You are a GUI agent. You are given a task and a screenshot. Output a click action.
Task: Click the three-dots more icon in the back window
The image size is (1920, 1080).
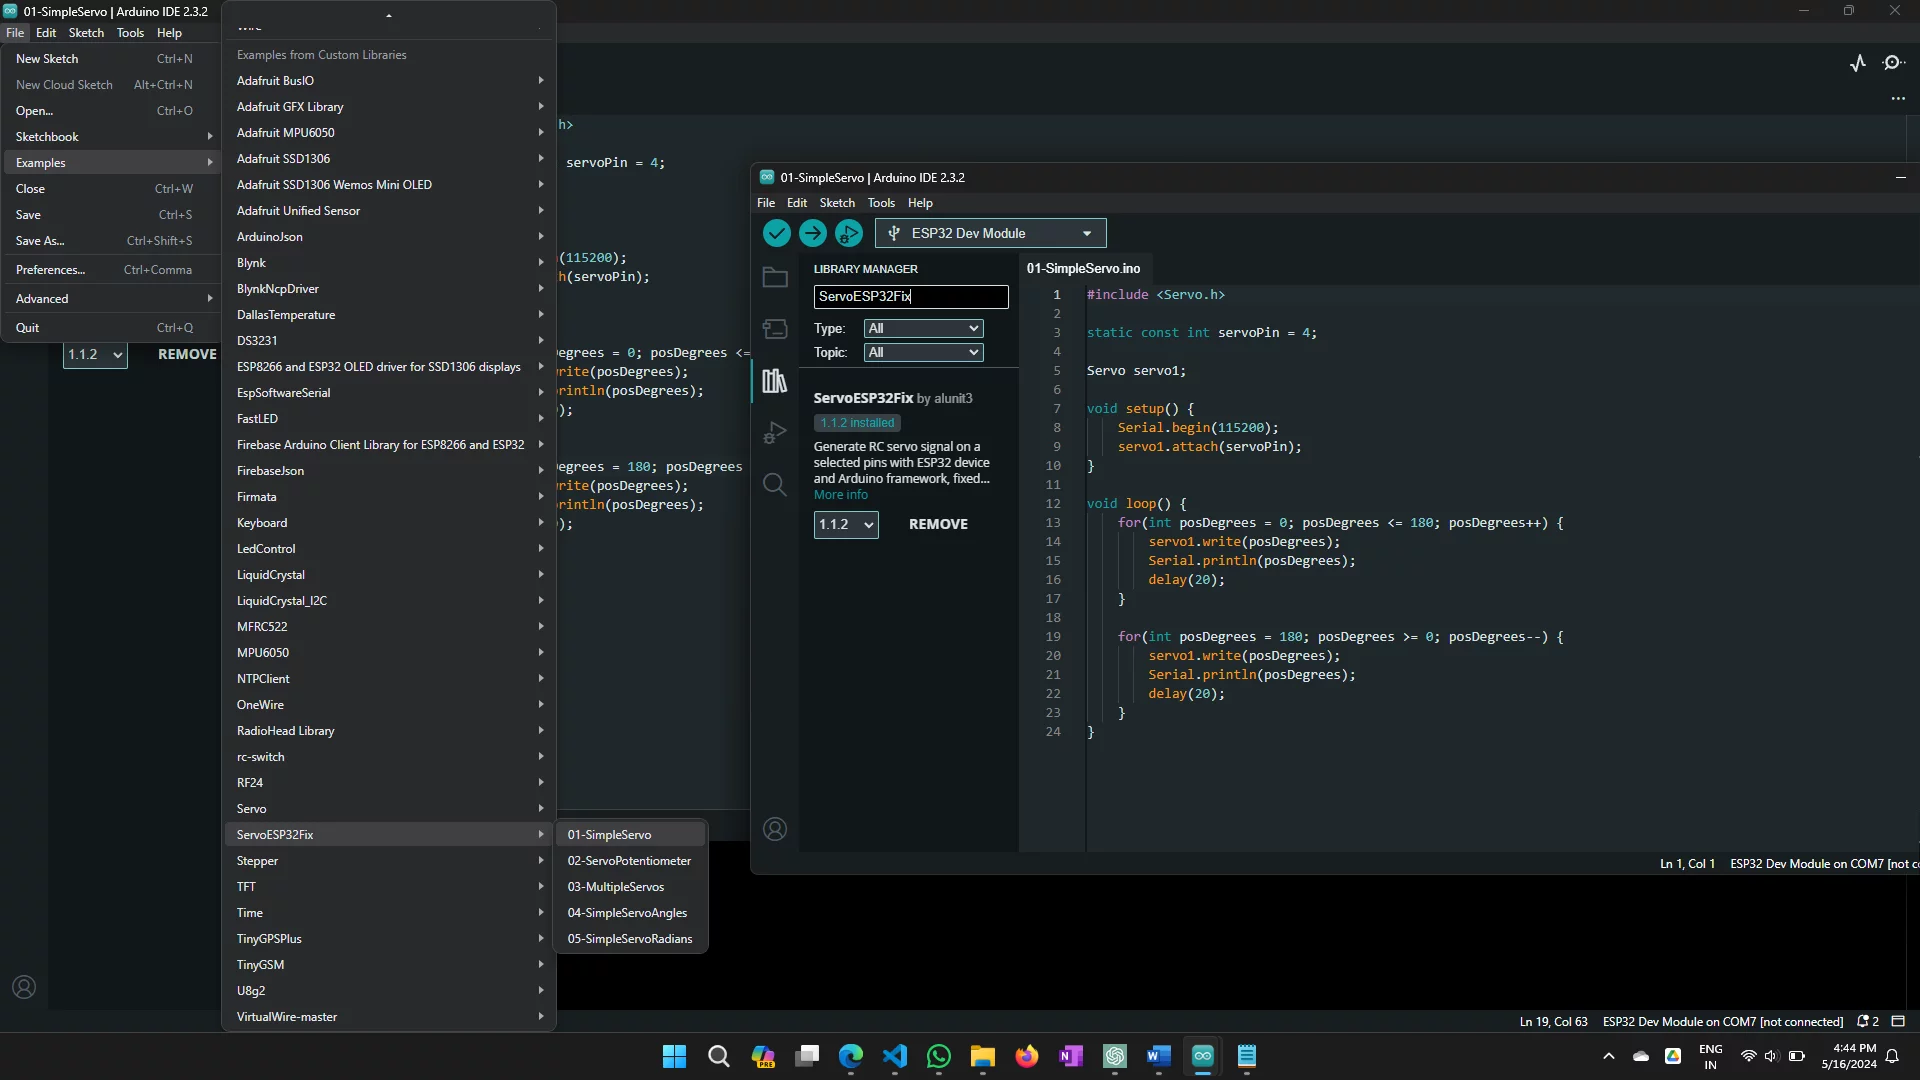pyautogui.click(x=1898, y=98)
